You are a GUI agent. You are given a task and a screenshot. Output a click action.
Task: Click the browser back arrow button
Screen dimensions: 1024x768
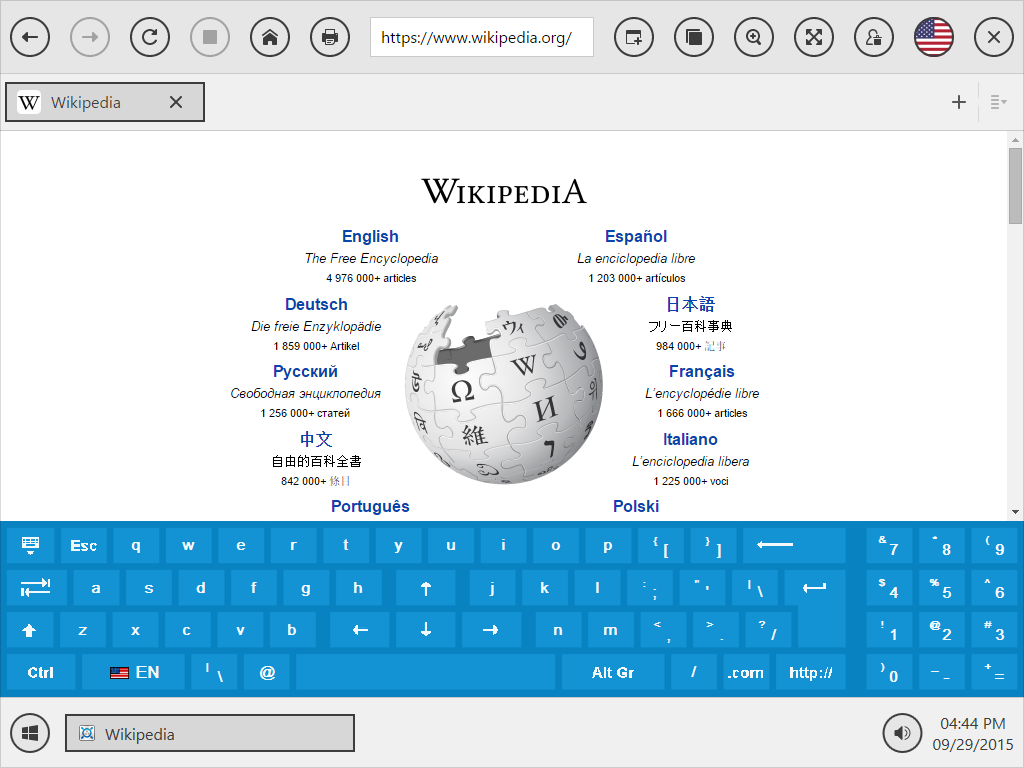click(30, 37)
